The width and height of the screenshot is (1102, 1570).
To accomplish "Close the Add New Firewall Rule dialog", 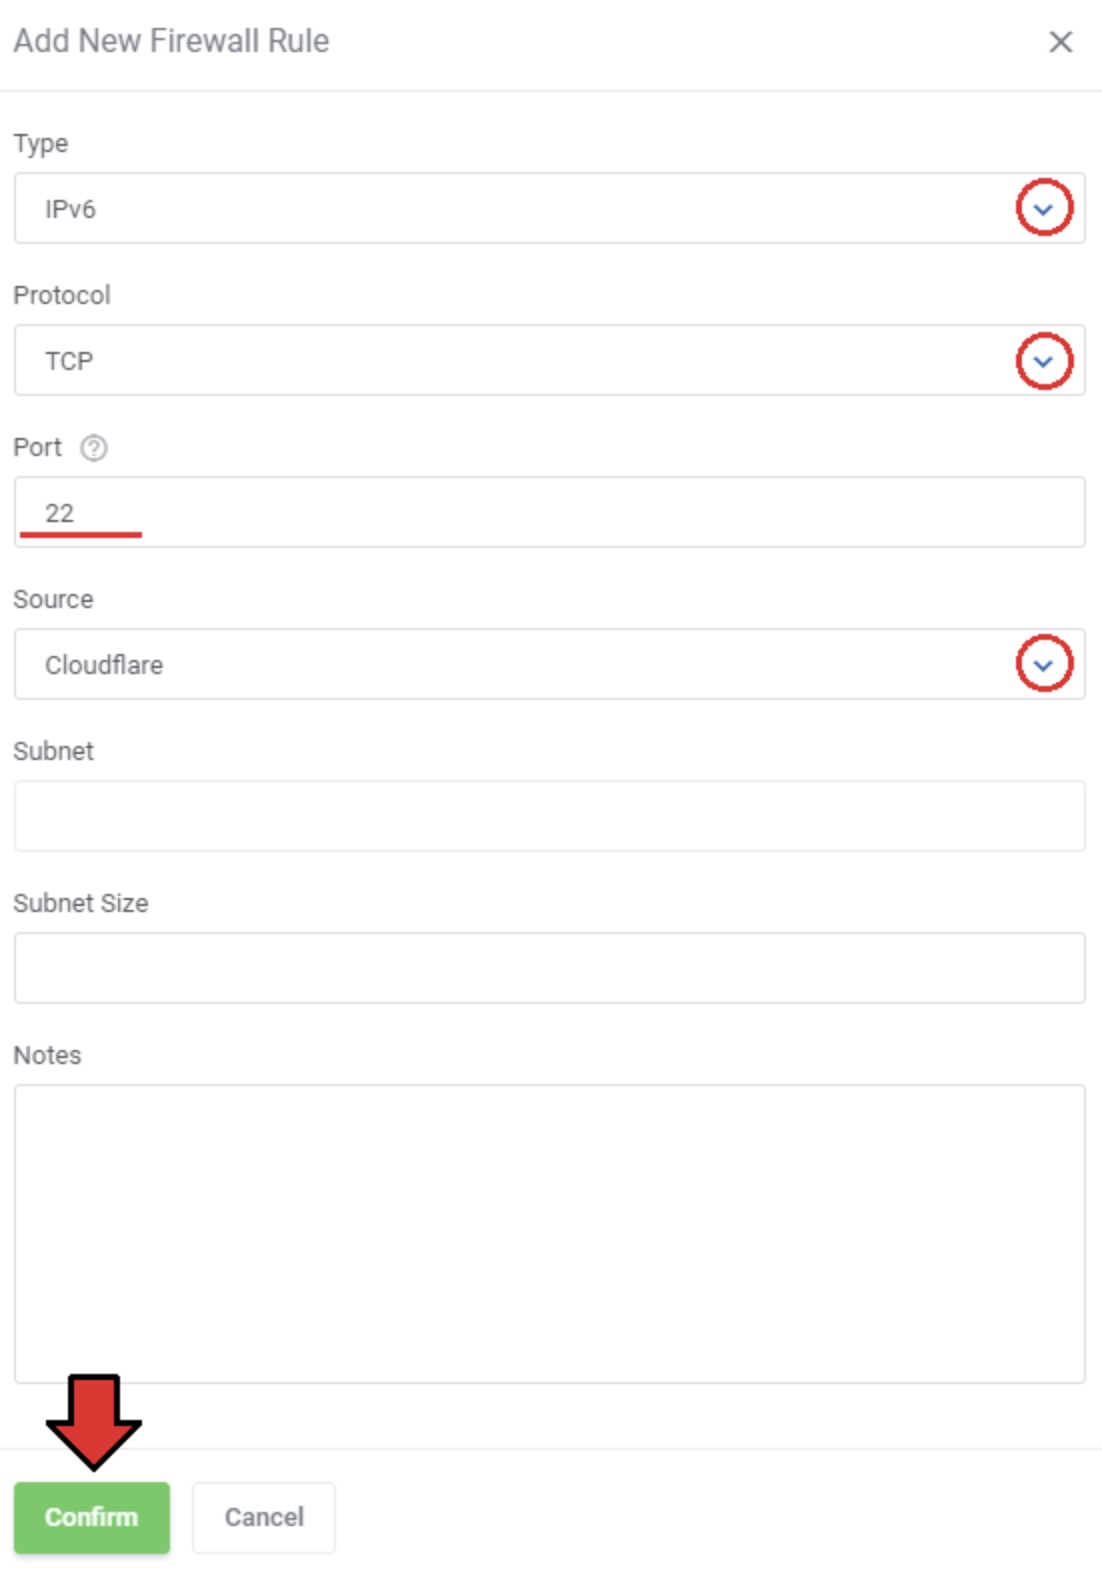I will [x=1060, y=42].
